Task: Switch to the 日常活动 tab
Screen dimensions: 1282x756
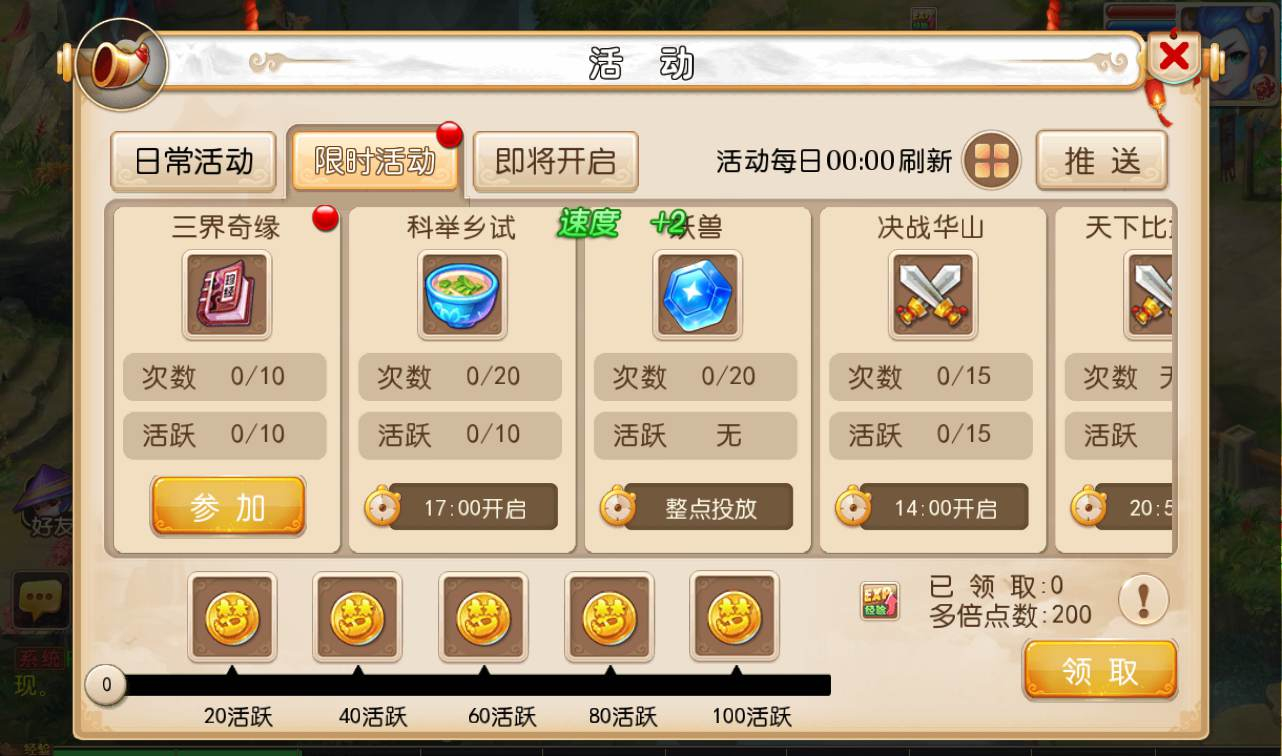Action: point(193,161)
